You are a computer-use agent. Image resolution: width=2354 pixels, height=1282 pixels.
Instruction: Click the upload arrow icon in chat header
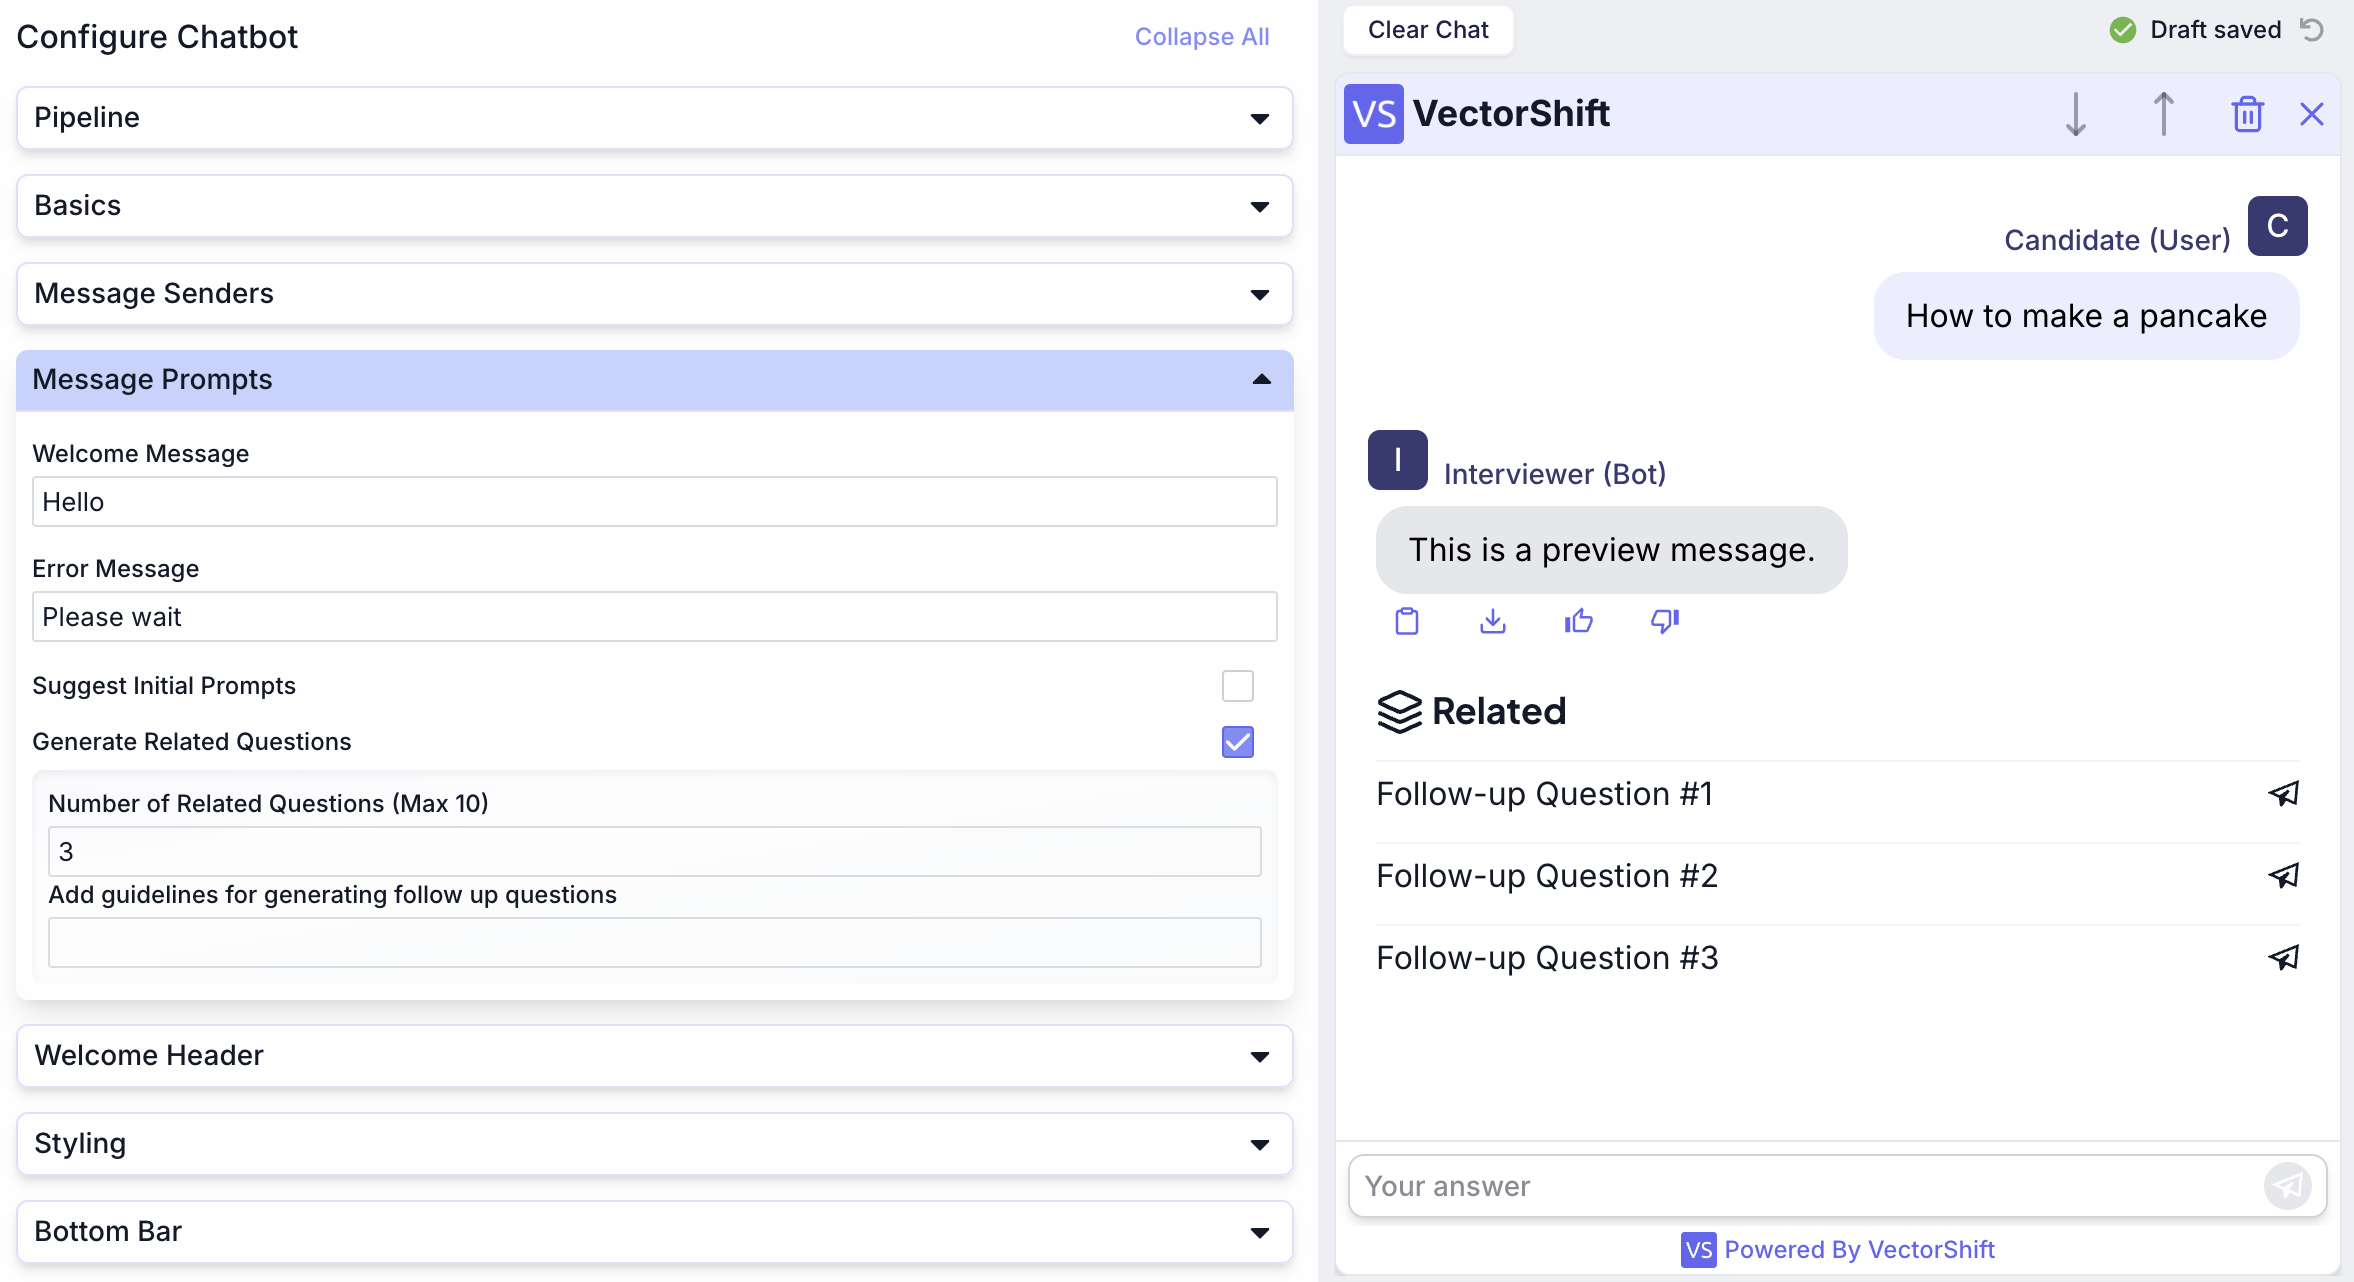pyautogui.click(x=2163, y=114)
